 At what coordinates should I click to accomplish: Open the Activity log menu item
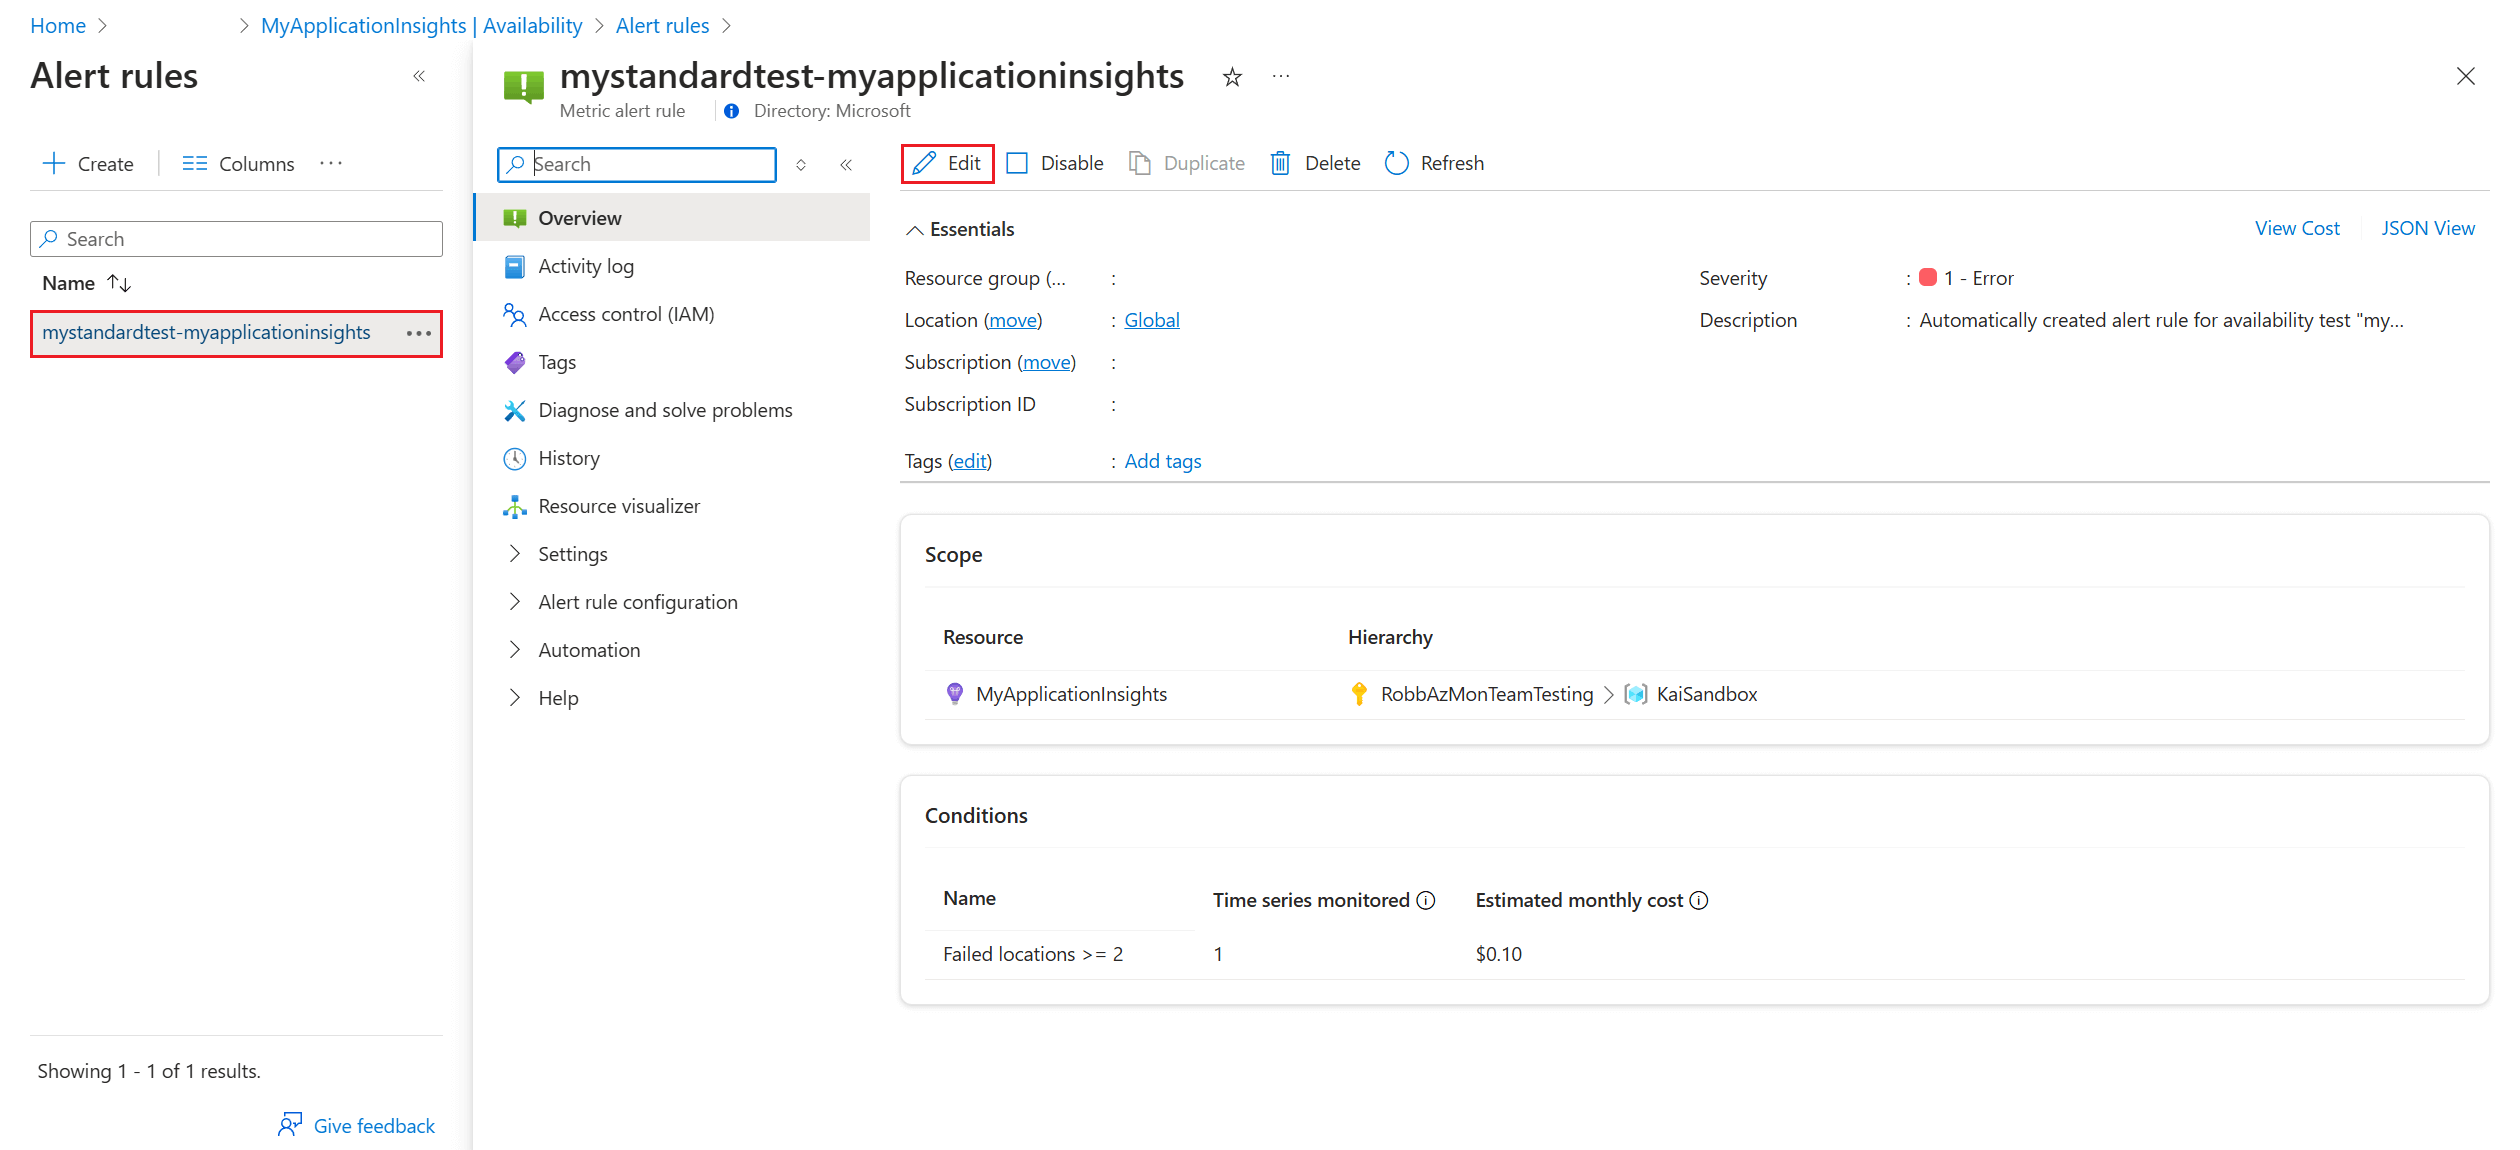585,266
